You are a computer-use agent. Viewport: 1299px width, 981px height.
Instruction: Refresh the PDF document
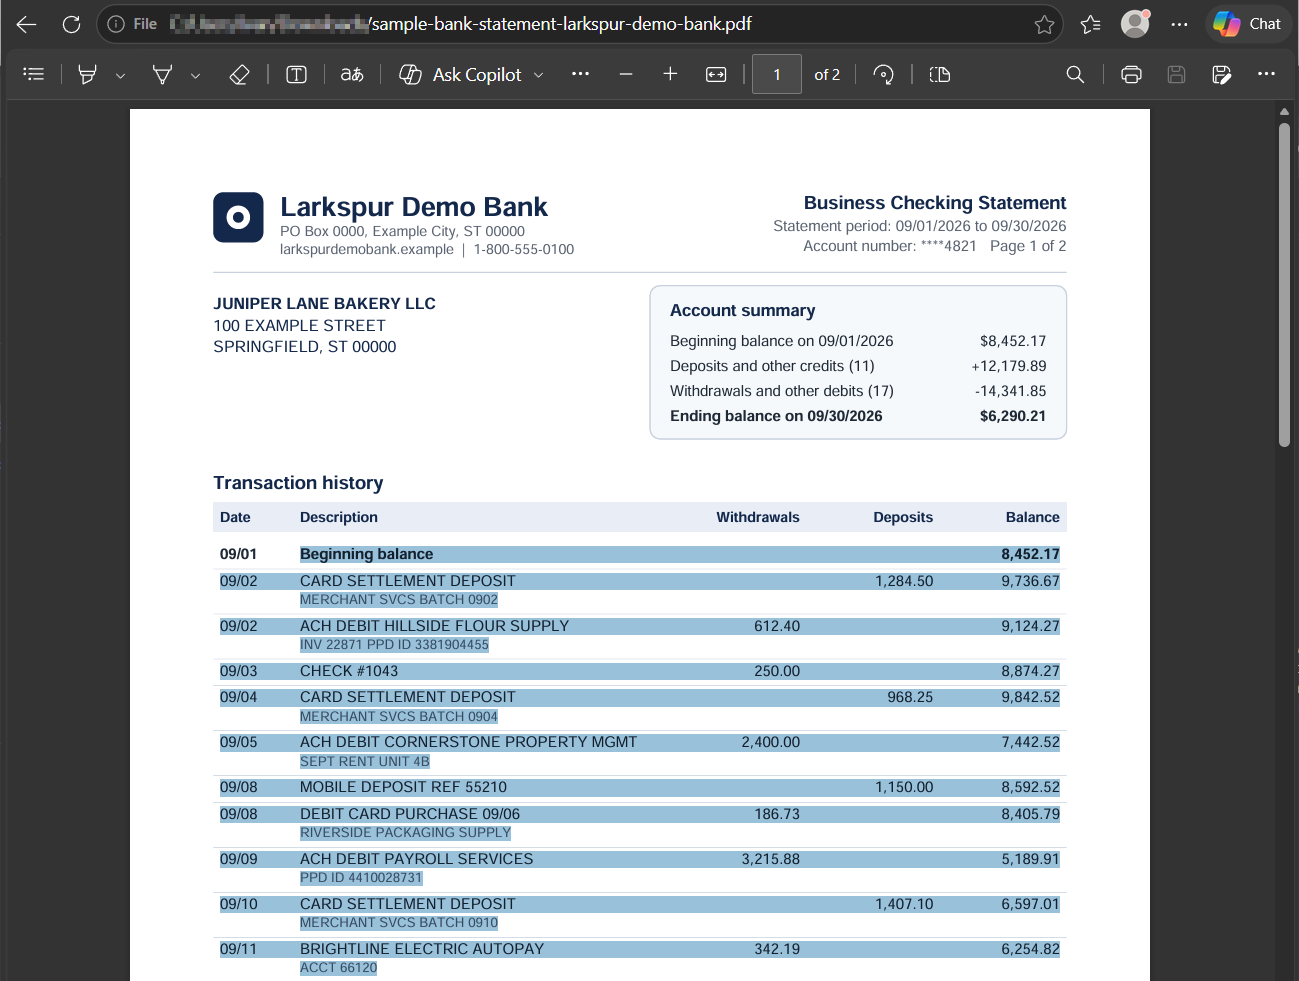71,24
